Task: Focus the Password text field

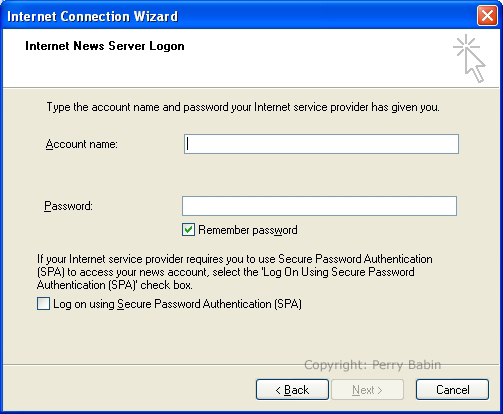Action: pos(319,206)
